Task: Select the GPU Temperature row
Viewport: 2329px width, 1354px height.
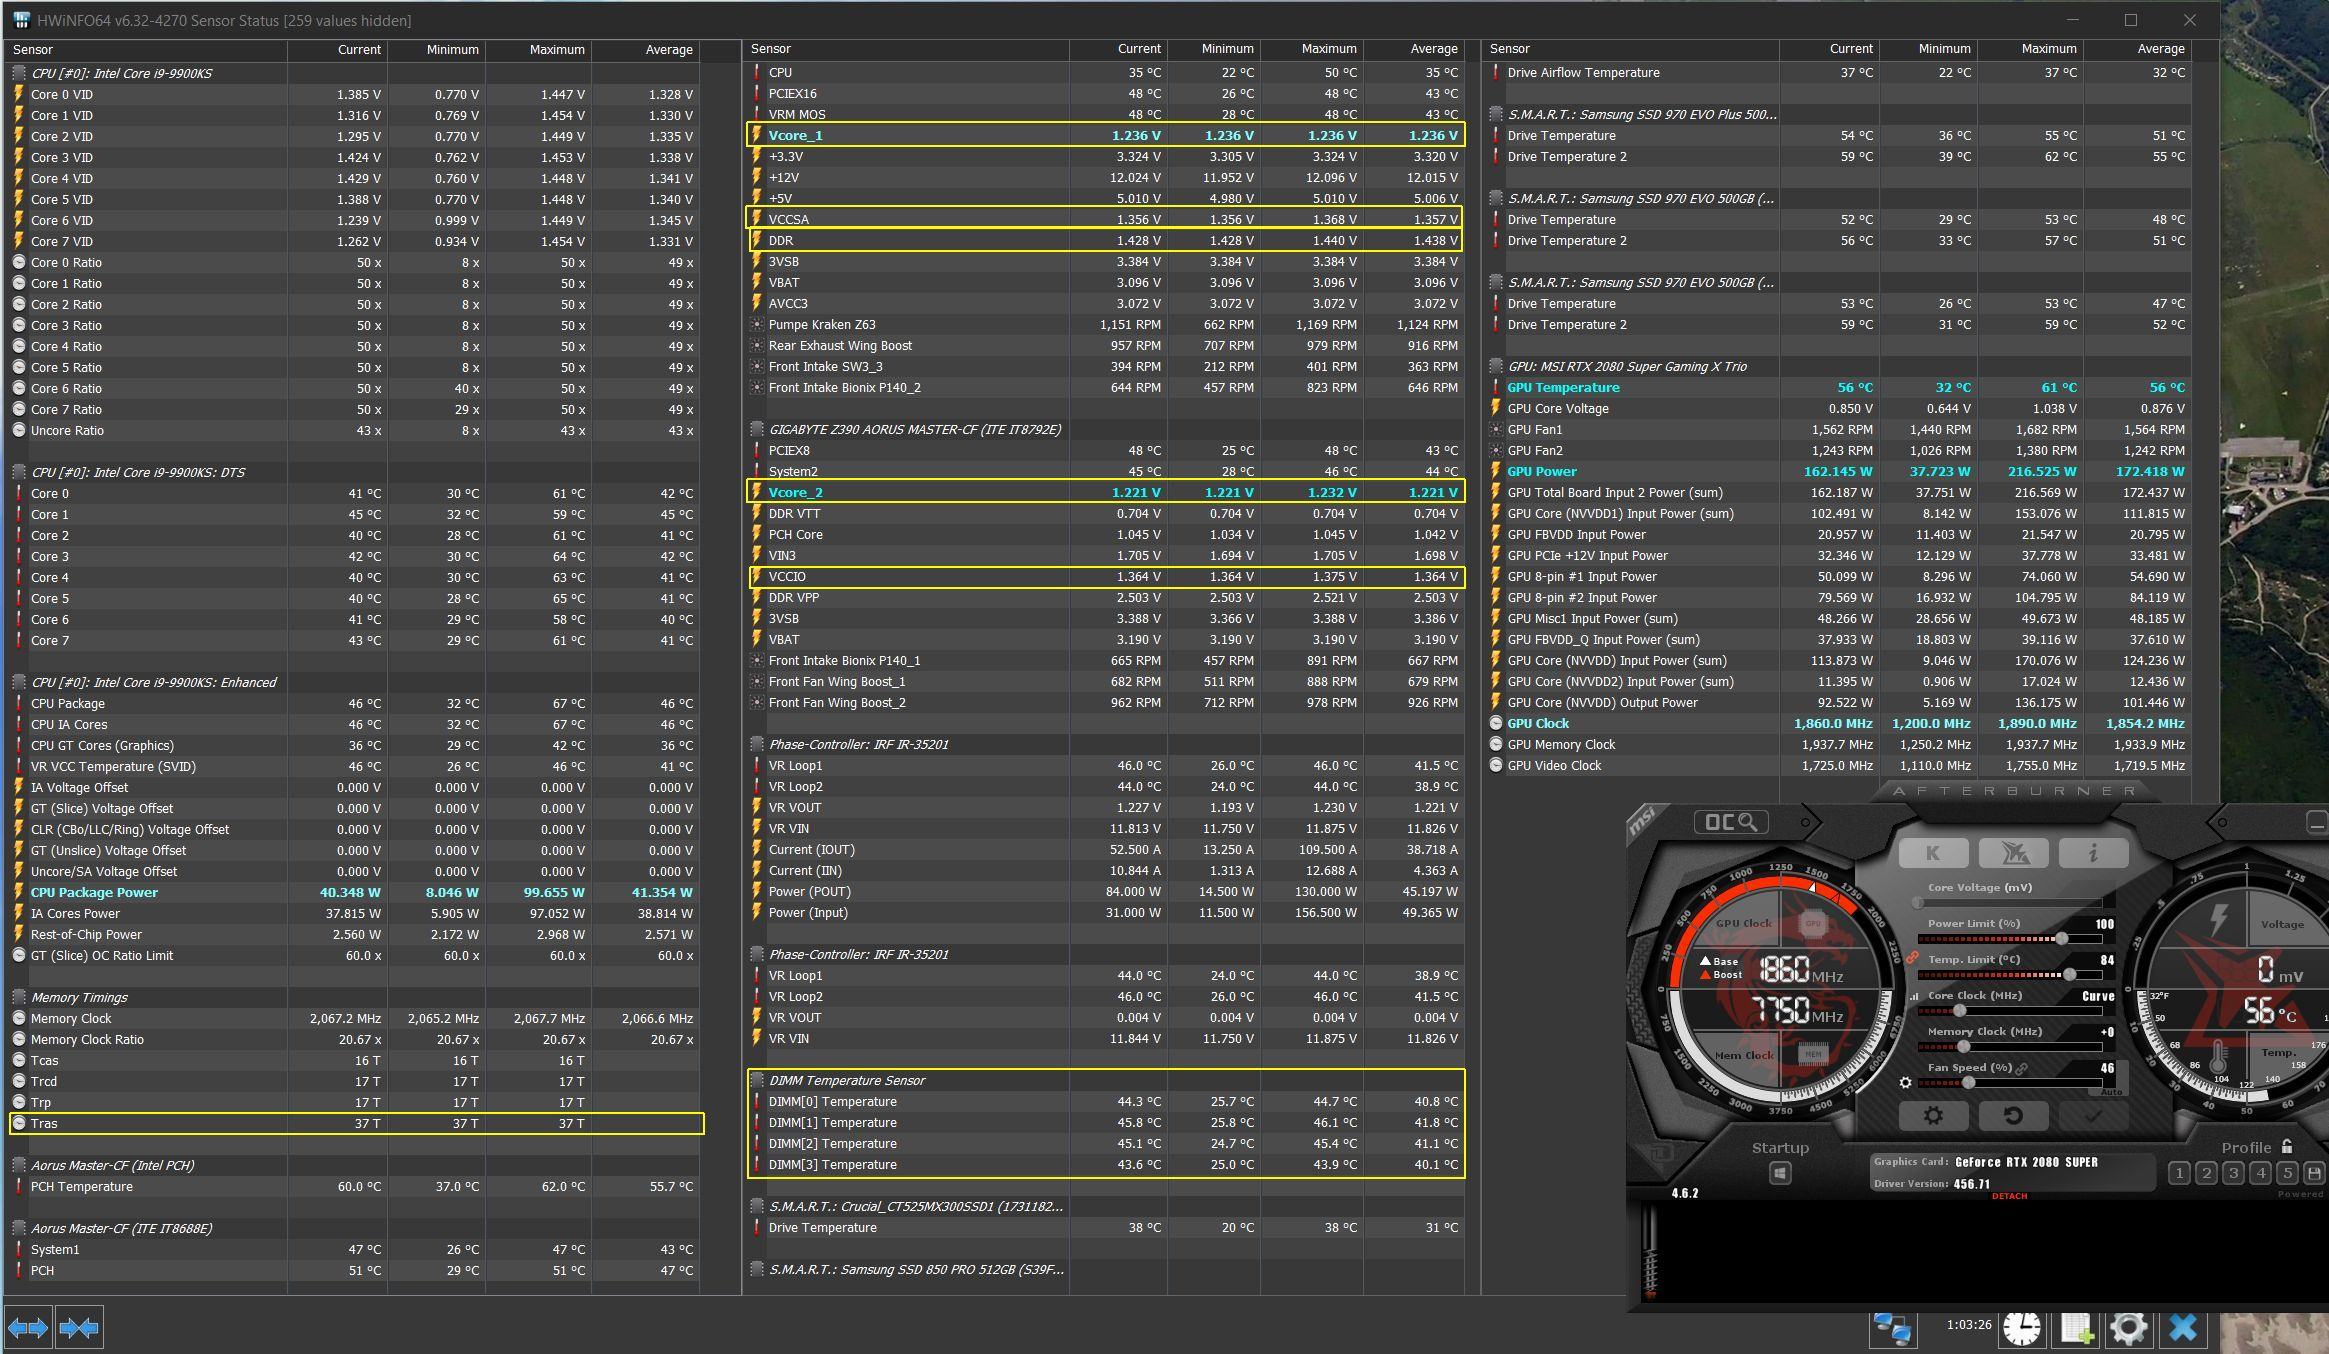Action: tap(1838, 387)
